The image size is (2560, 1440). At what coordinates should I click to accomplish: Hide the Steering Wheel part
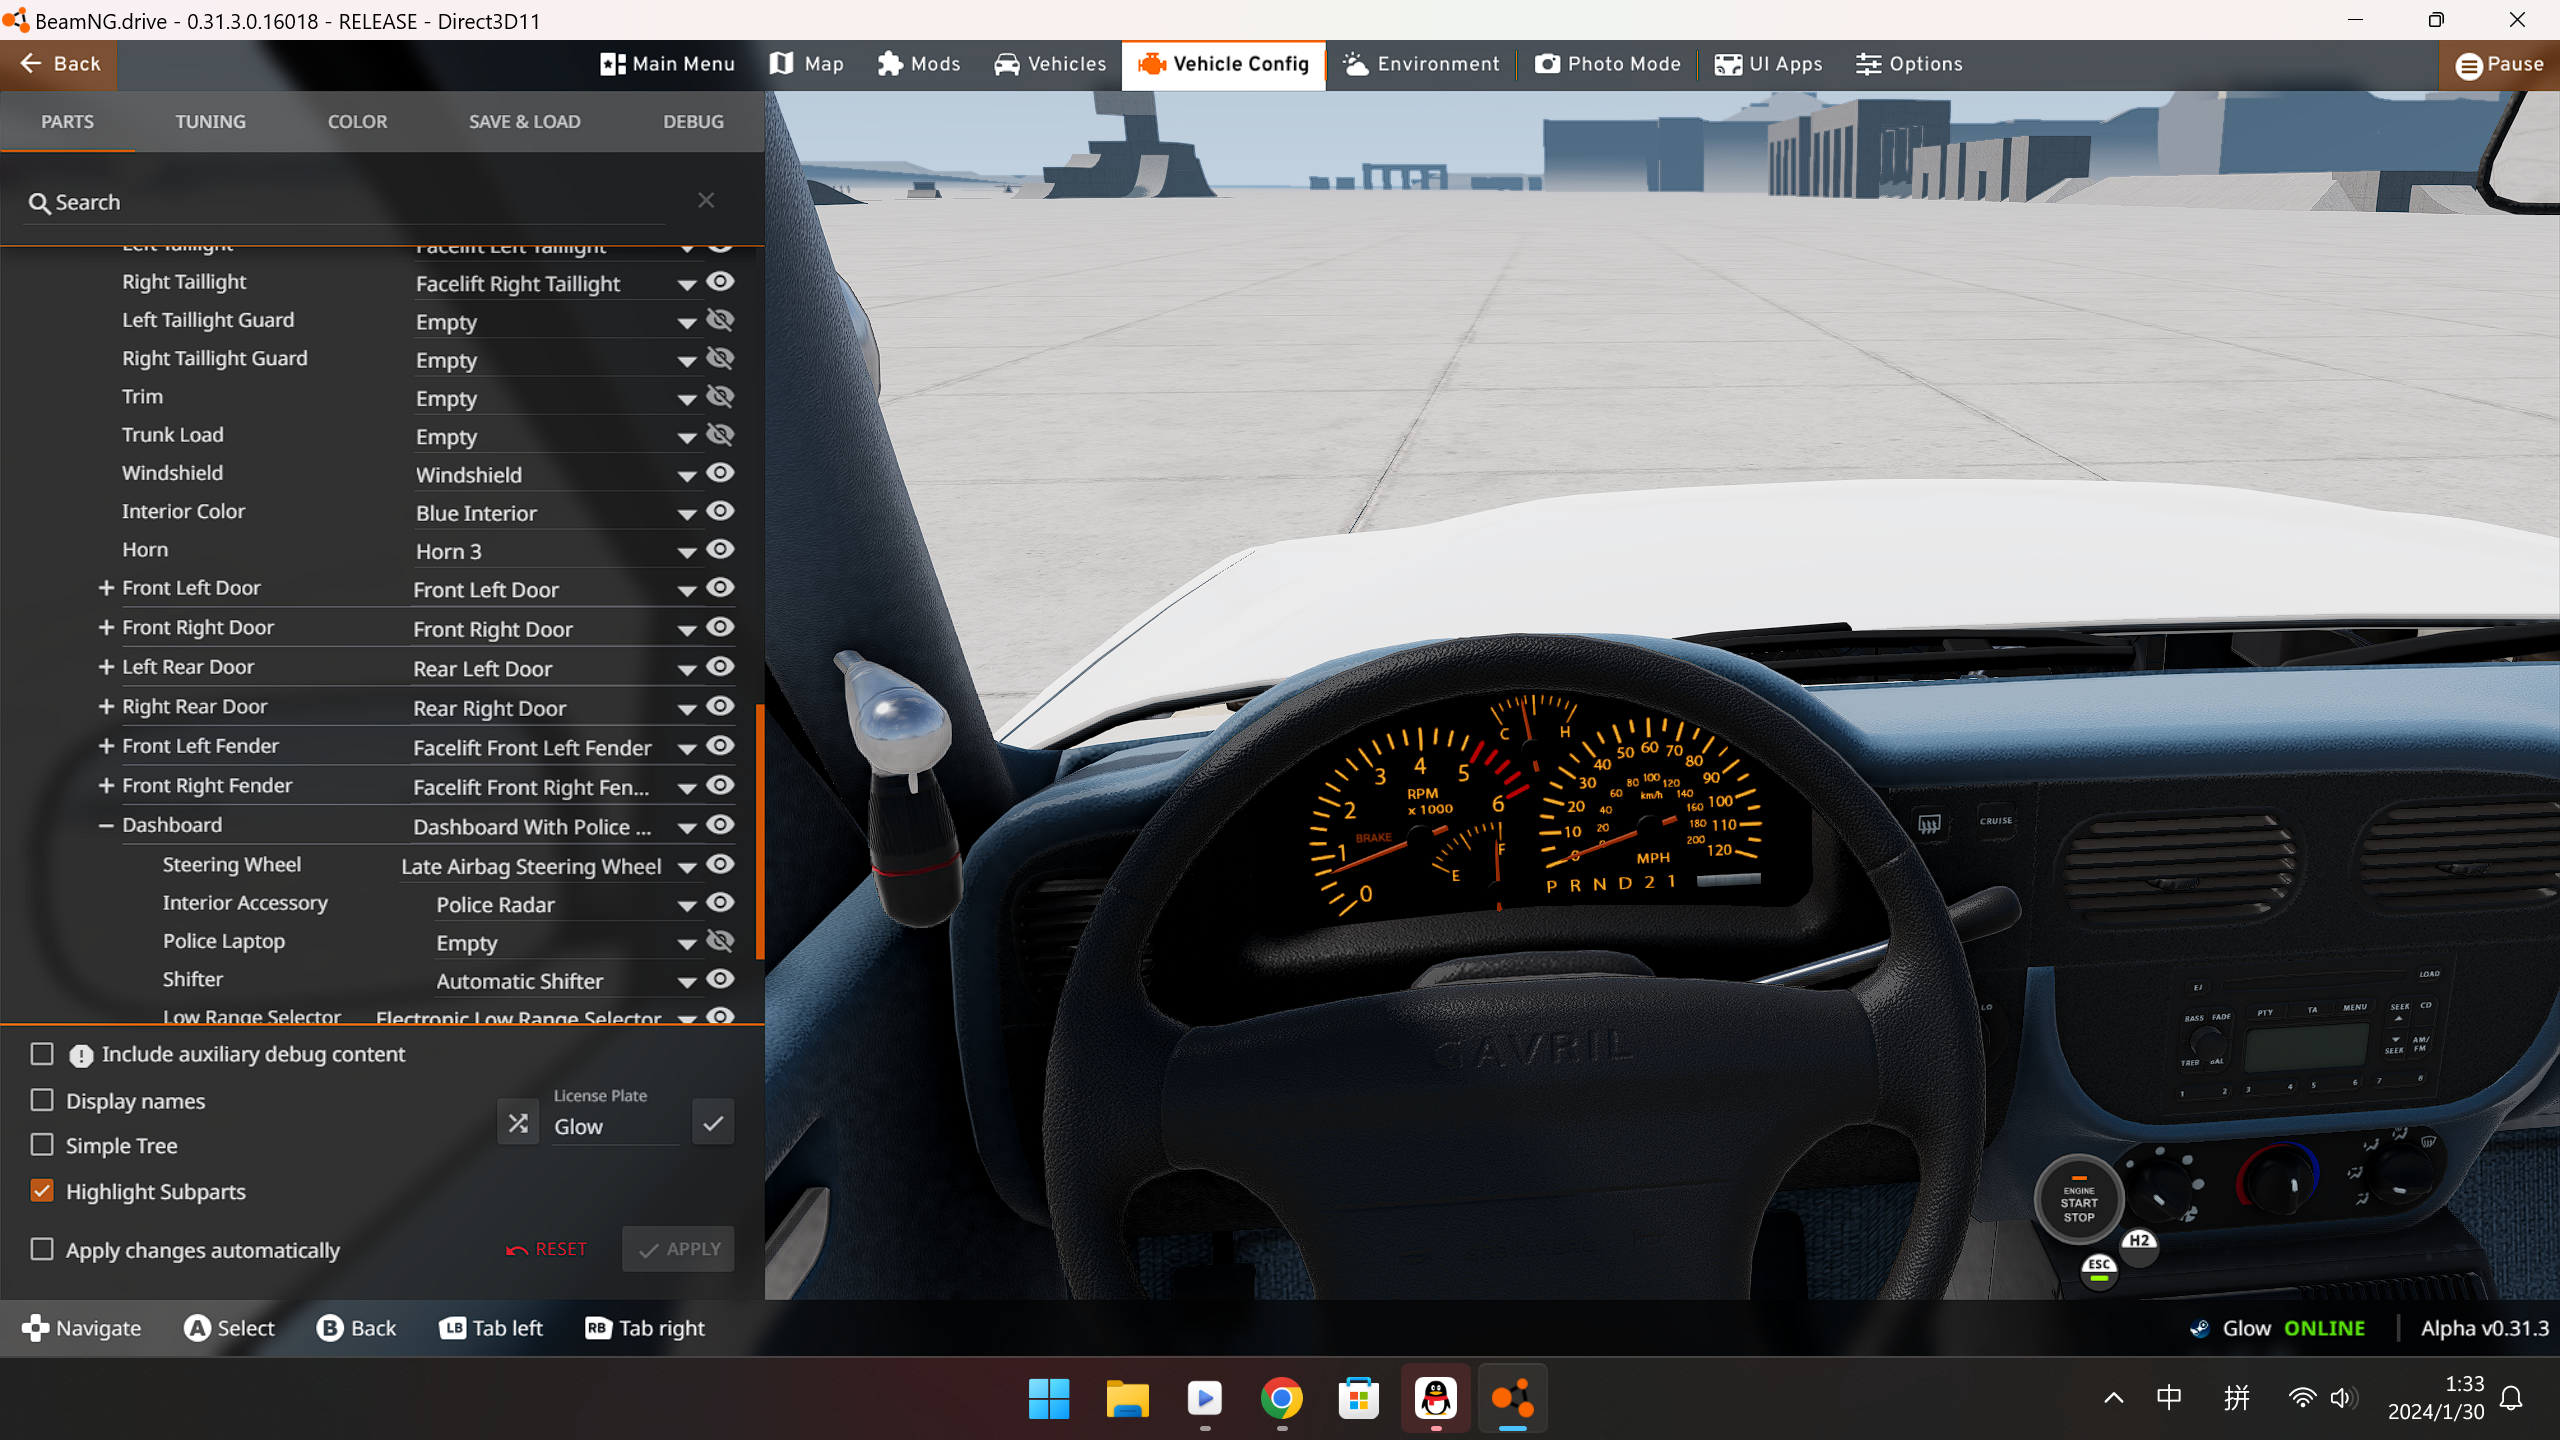[x=720, y=864]
